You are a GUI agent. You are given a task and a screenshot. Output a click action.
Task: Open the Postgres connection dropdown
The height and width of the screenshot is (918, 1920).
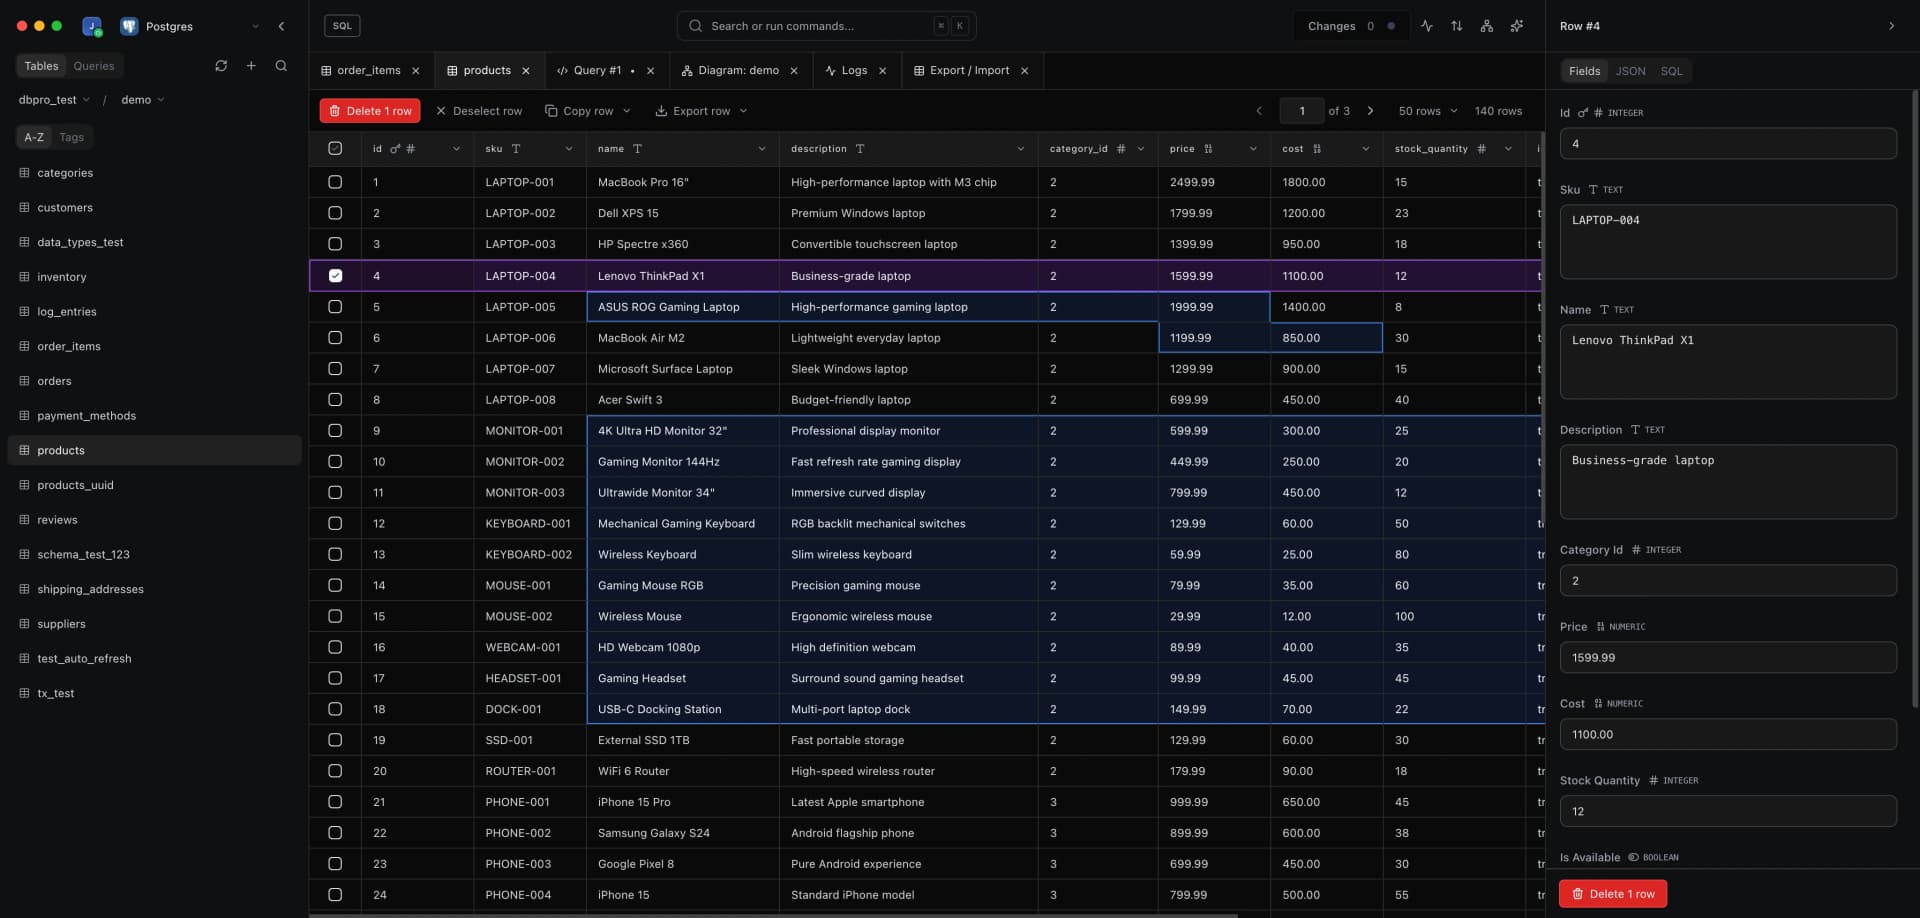(255, 26)
